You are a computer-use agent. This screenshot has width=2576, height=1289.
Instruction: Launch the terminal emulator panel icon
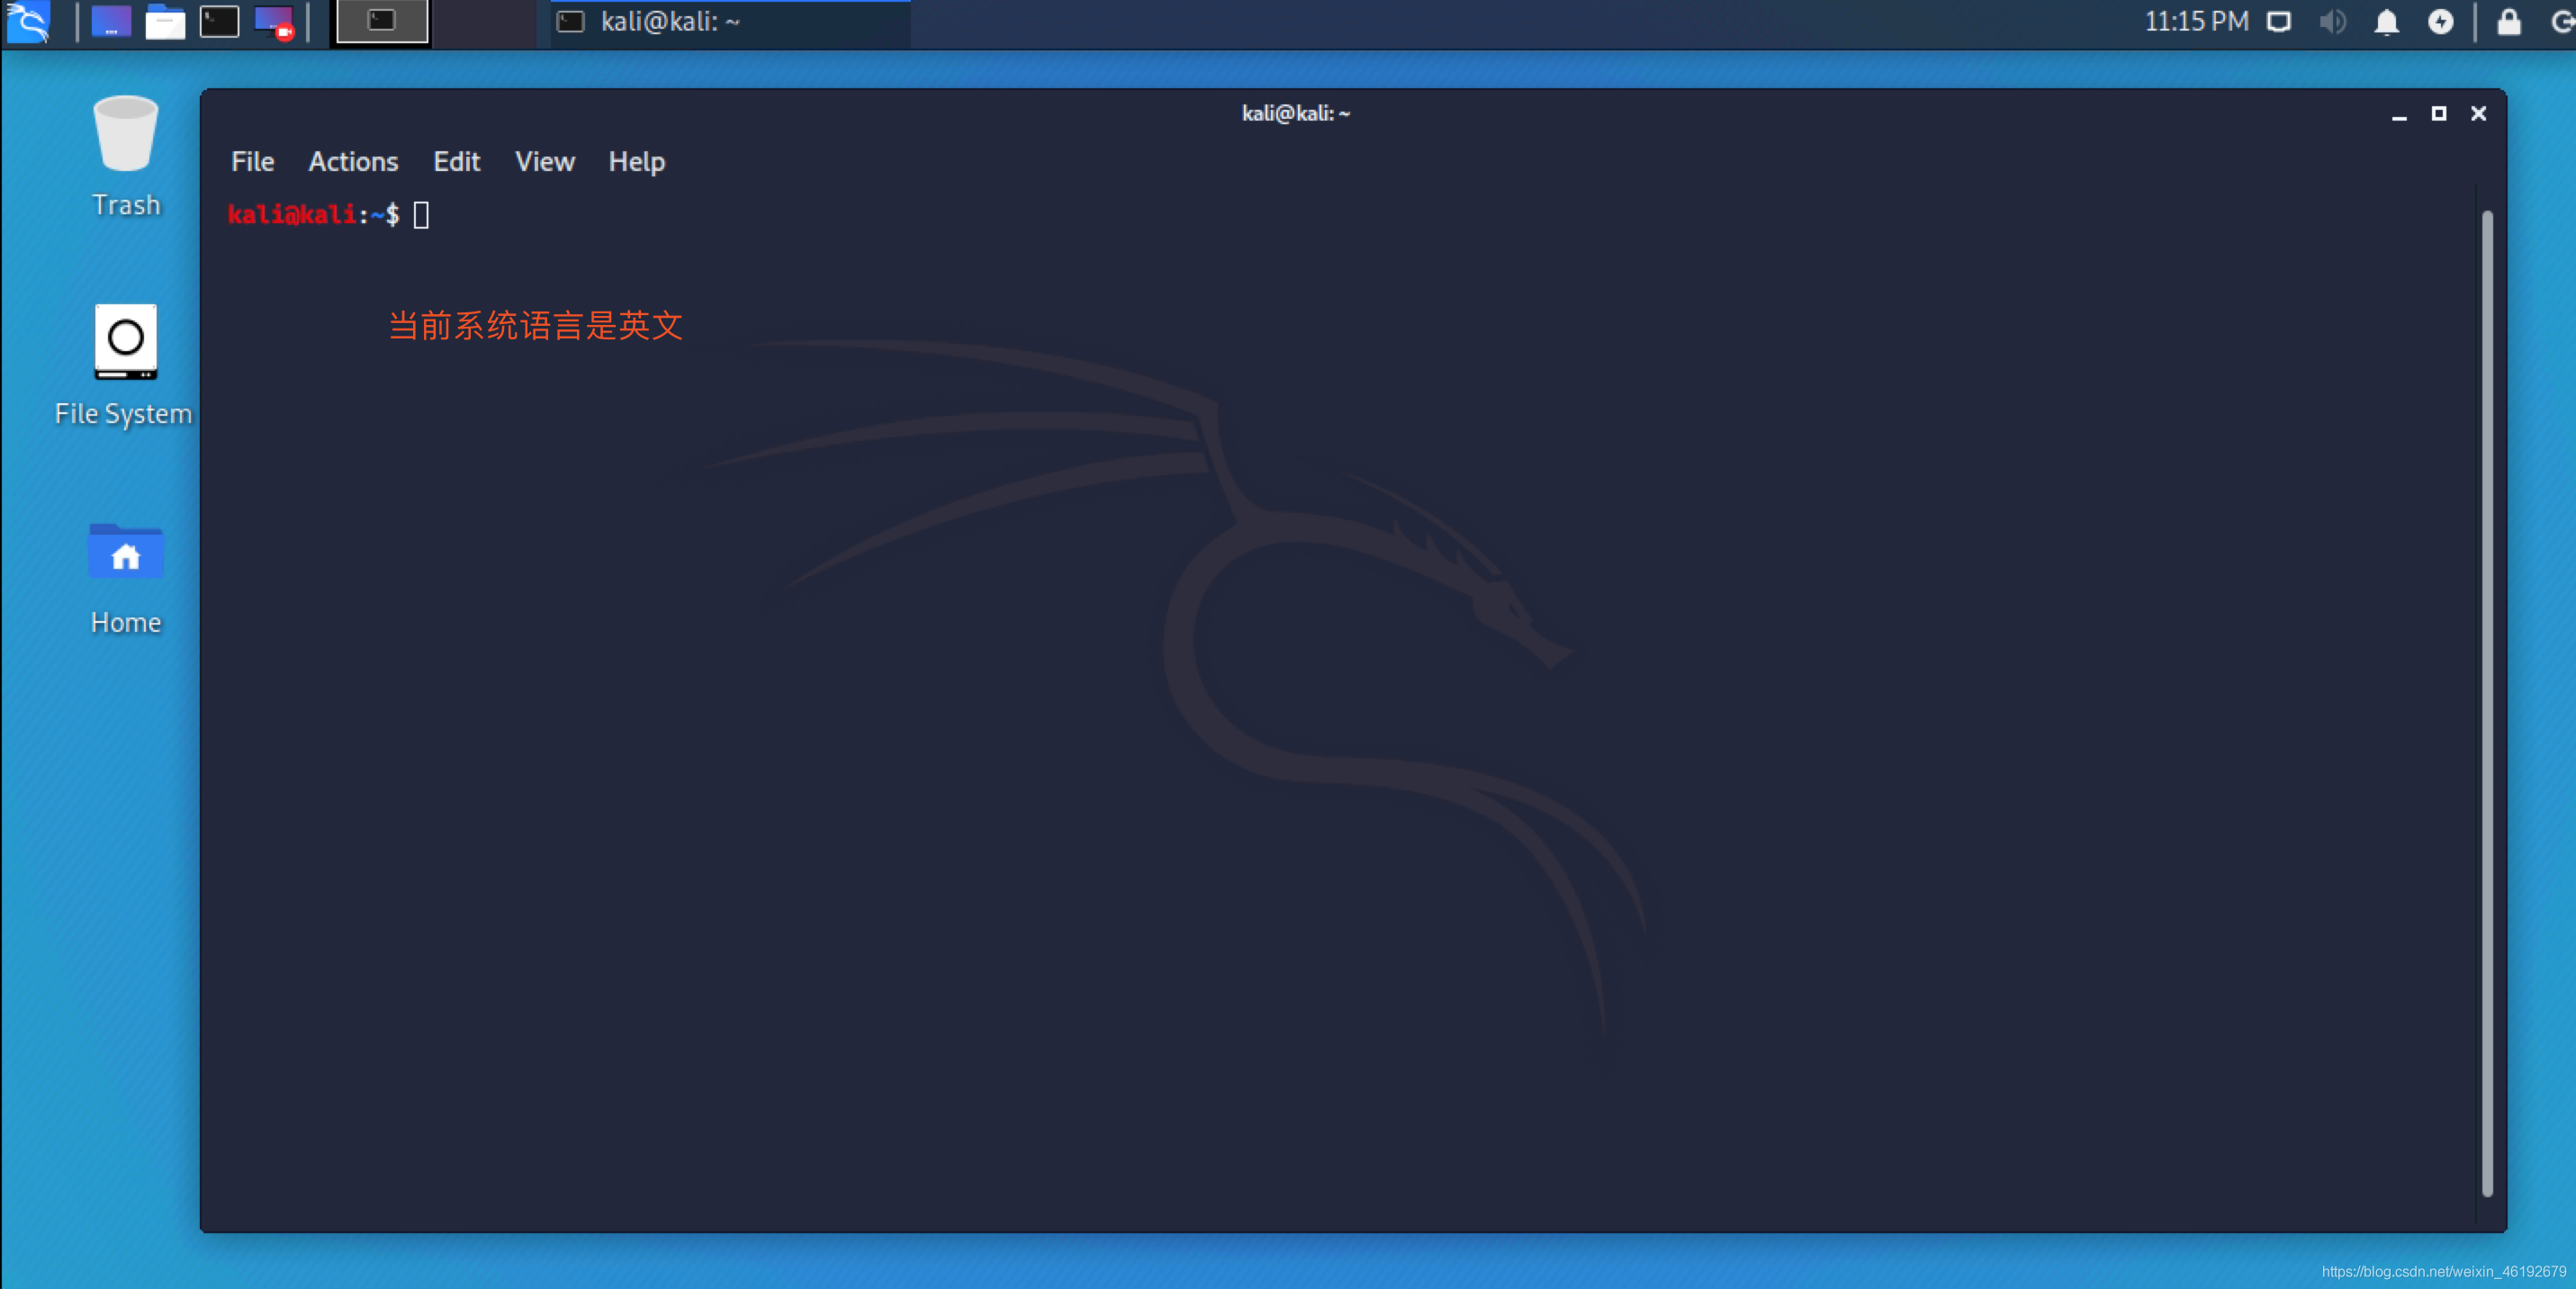(219, 21)
